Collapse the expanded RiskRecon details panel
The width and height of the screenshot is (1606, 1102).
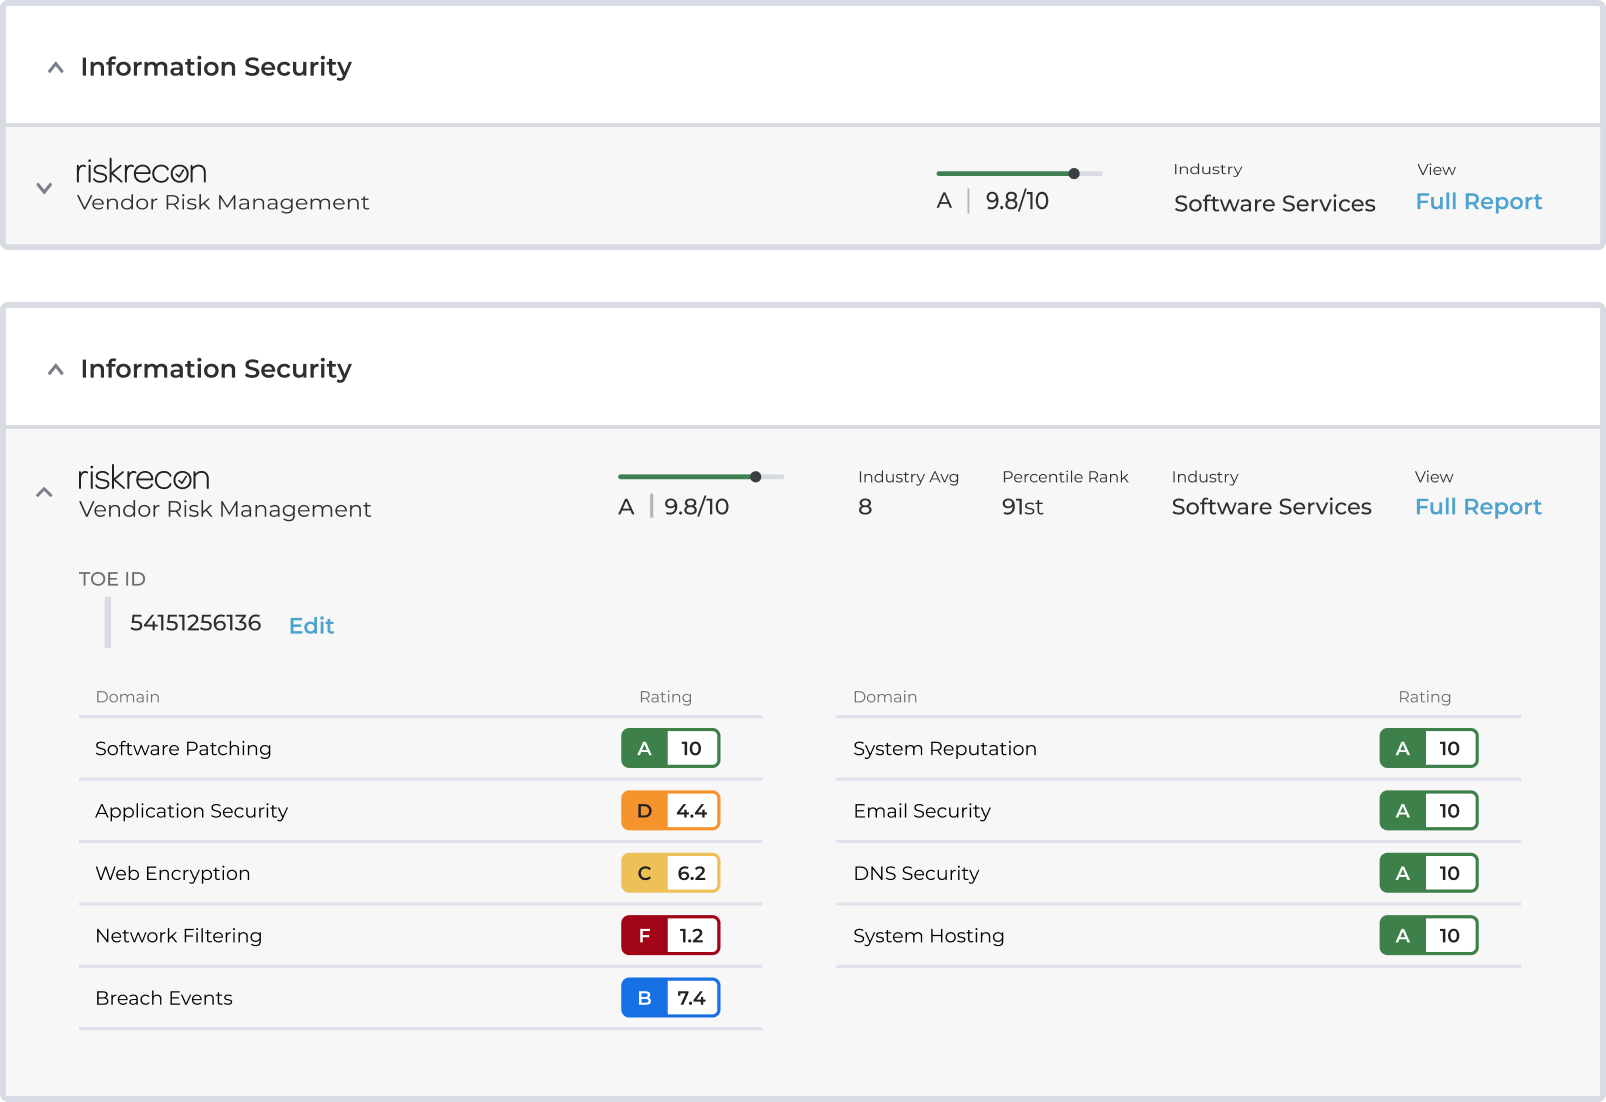click(43, 492)
